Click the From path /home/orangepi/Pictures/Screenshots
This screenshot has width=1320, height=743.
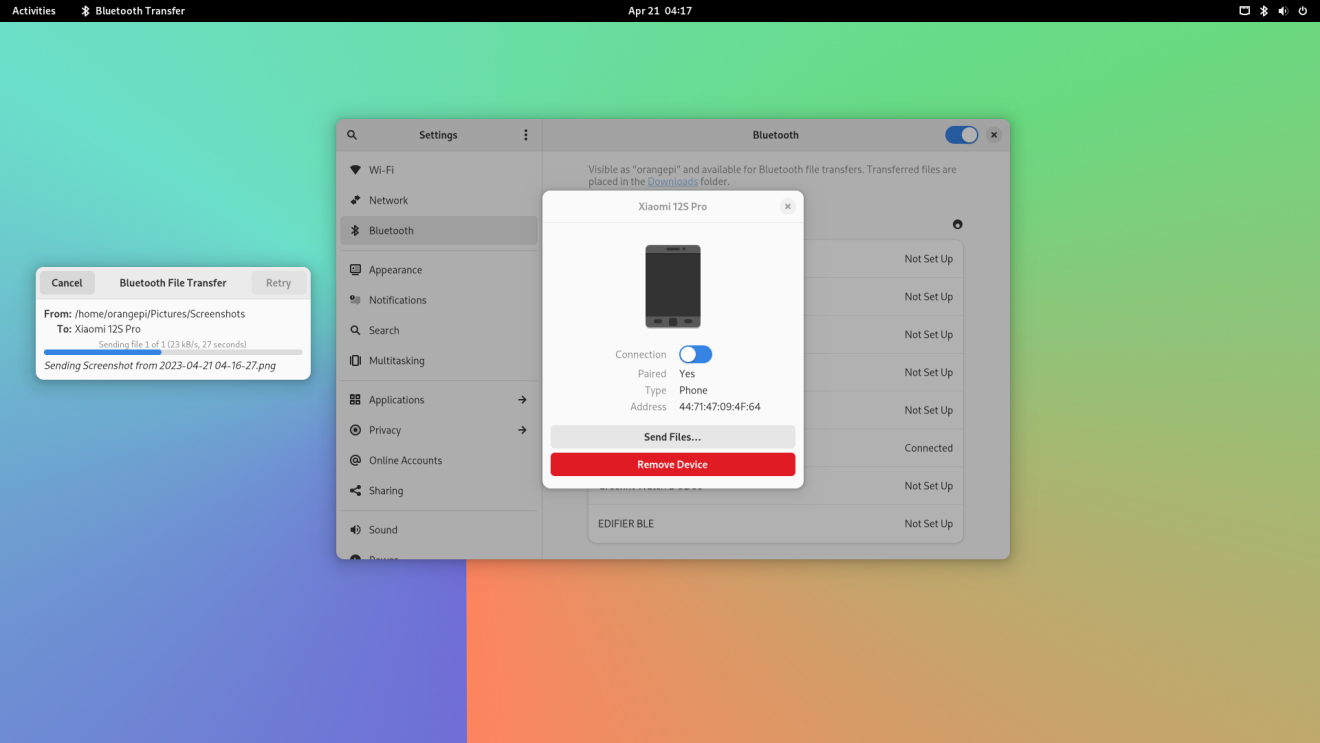coord(160,314)
